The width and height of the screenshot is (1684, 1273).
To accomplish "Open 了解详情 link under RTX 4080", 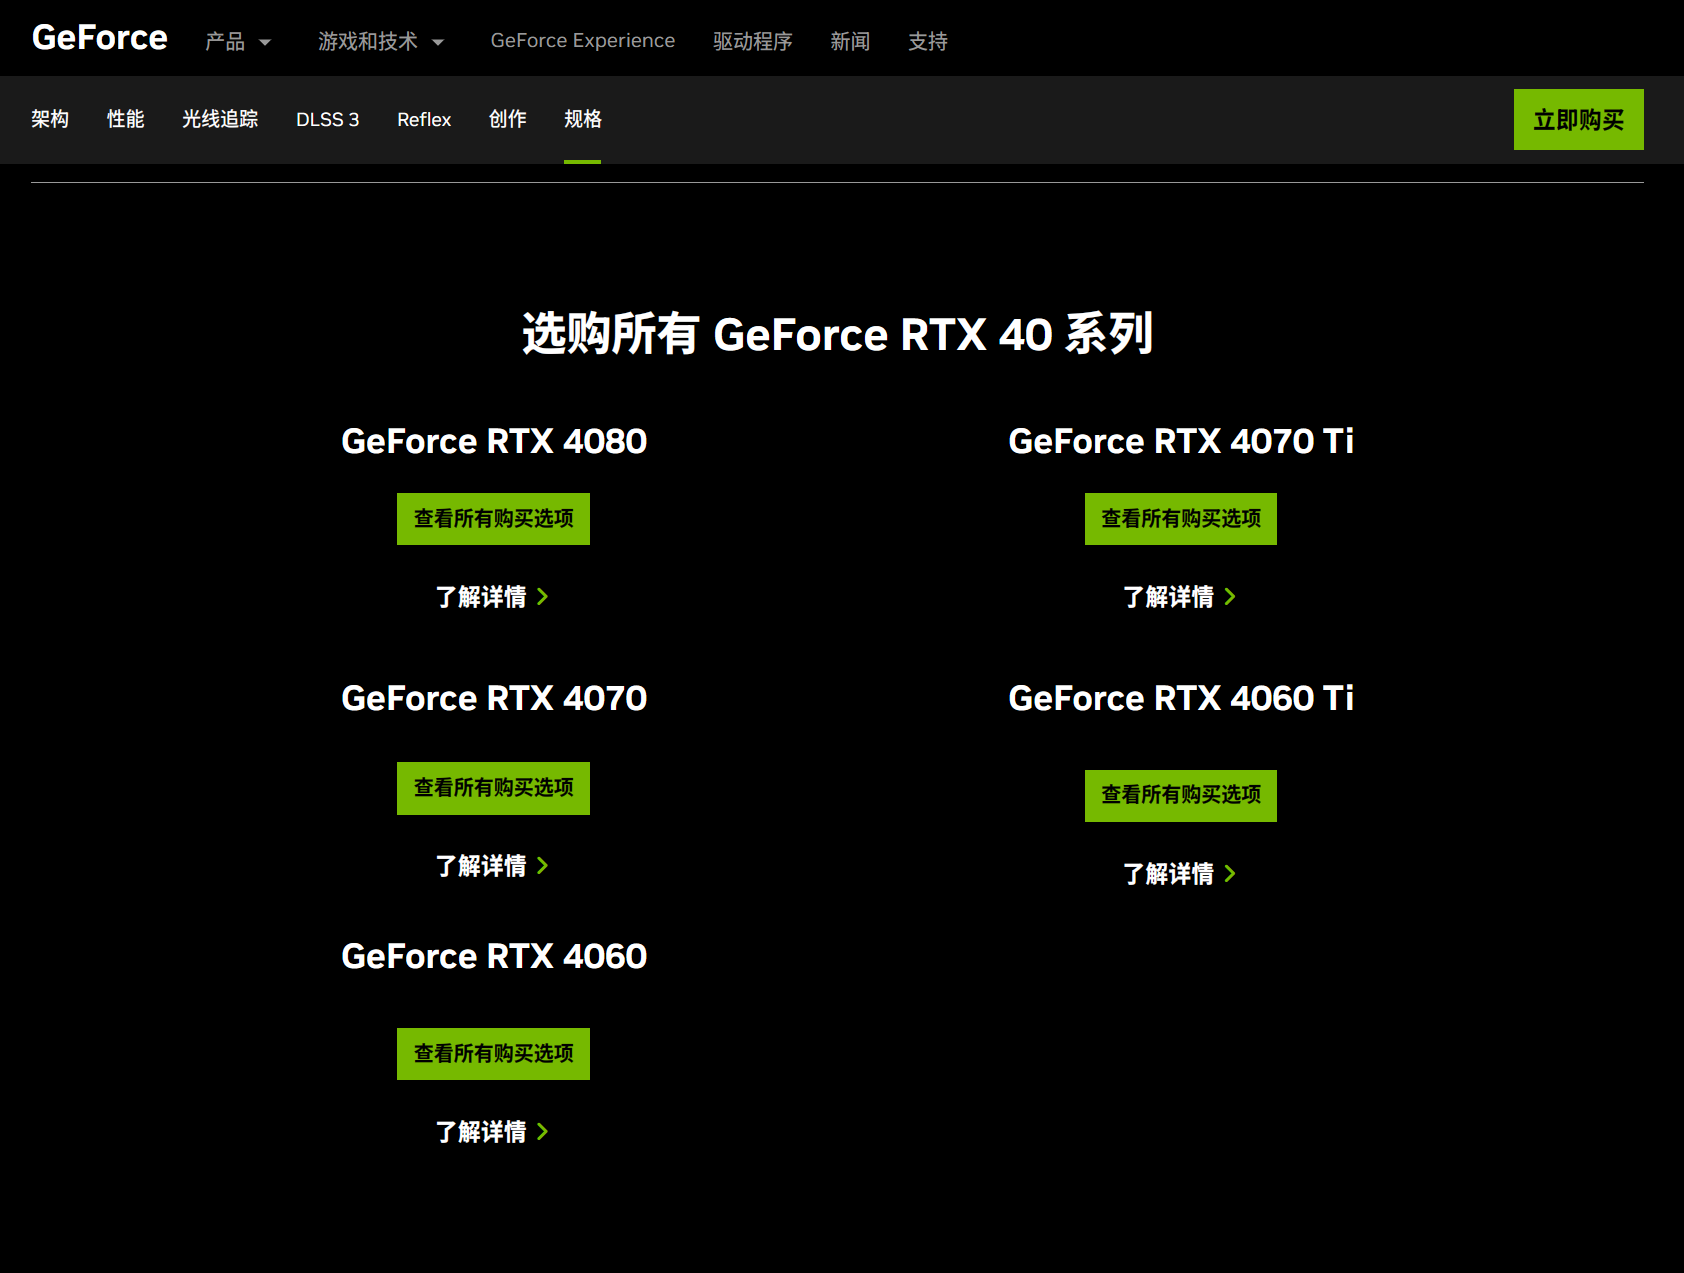I will coord(492,597).
